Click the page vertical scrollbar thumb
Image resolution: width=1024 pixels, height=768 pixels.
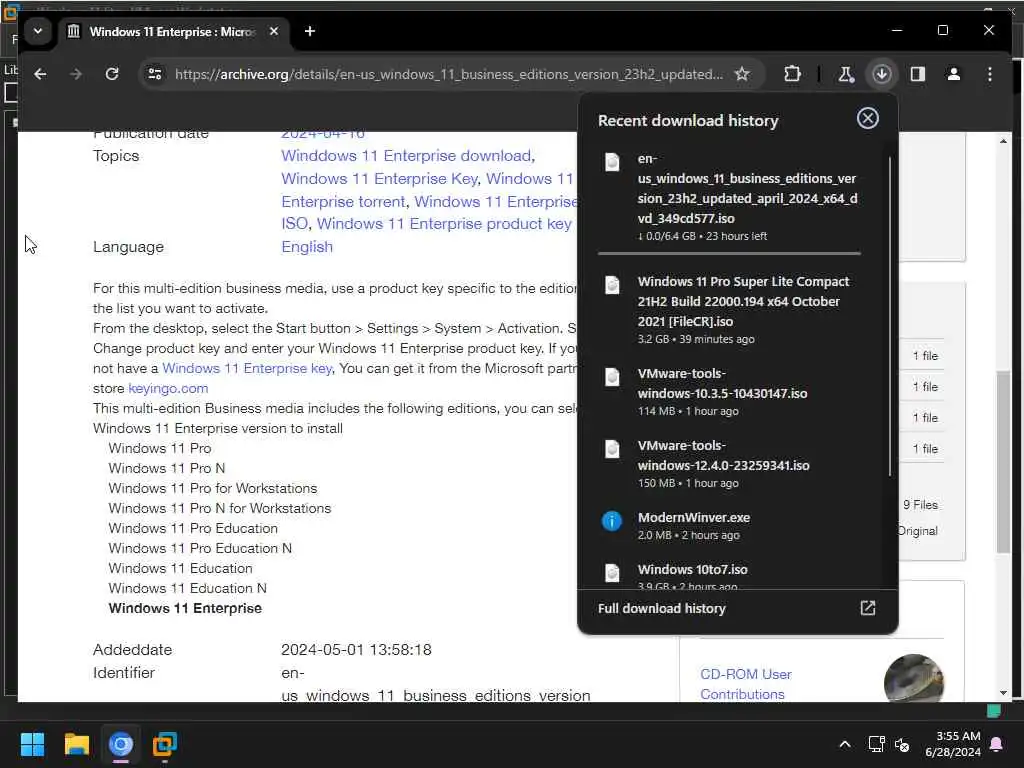1003,461
